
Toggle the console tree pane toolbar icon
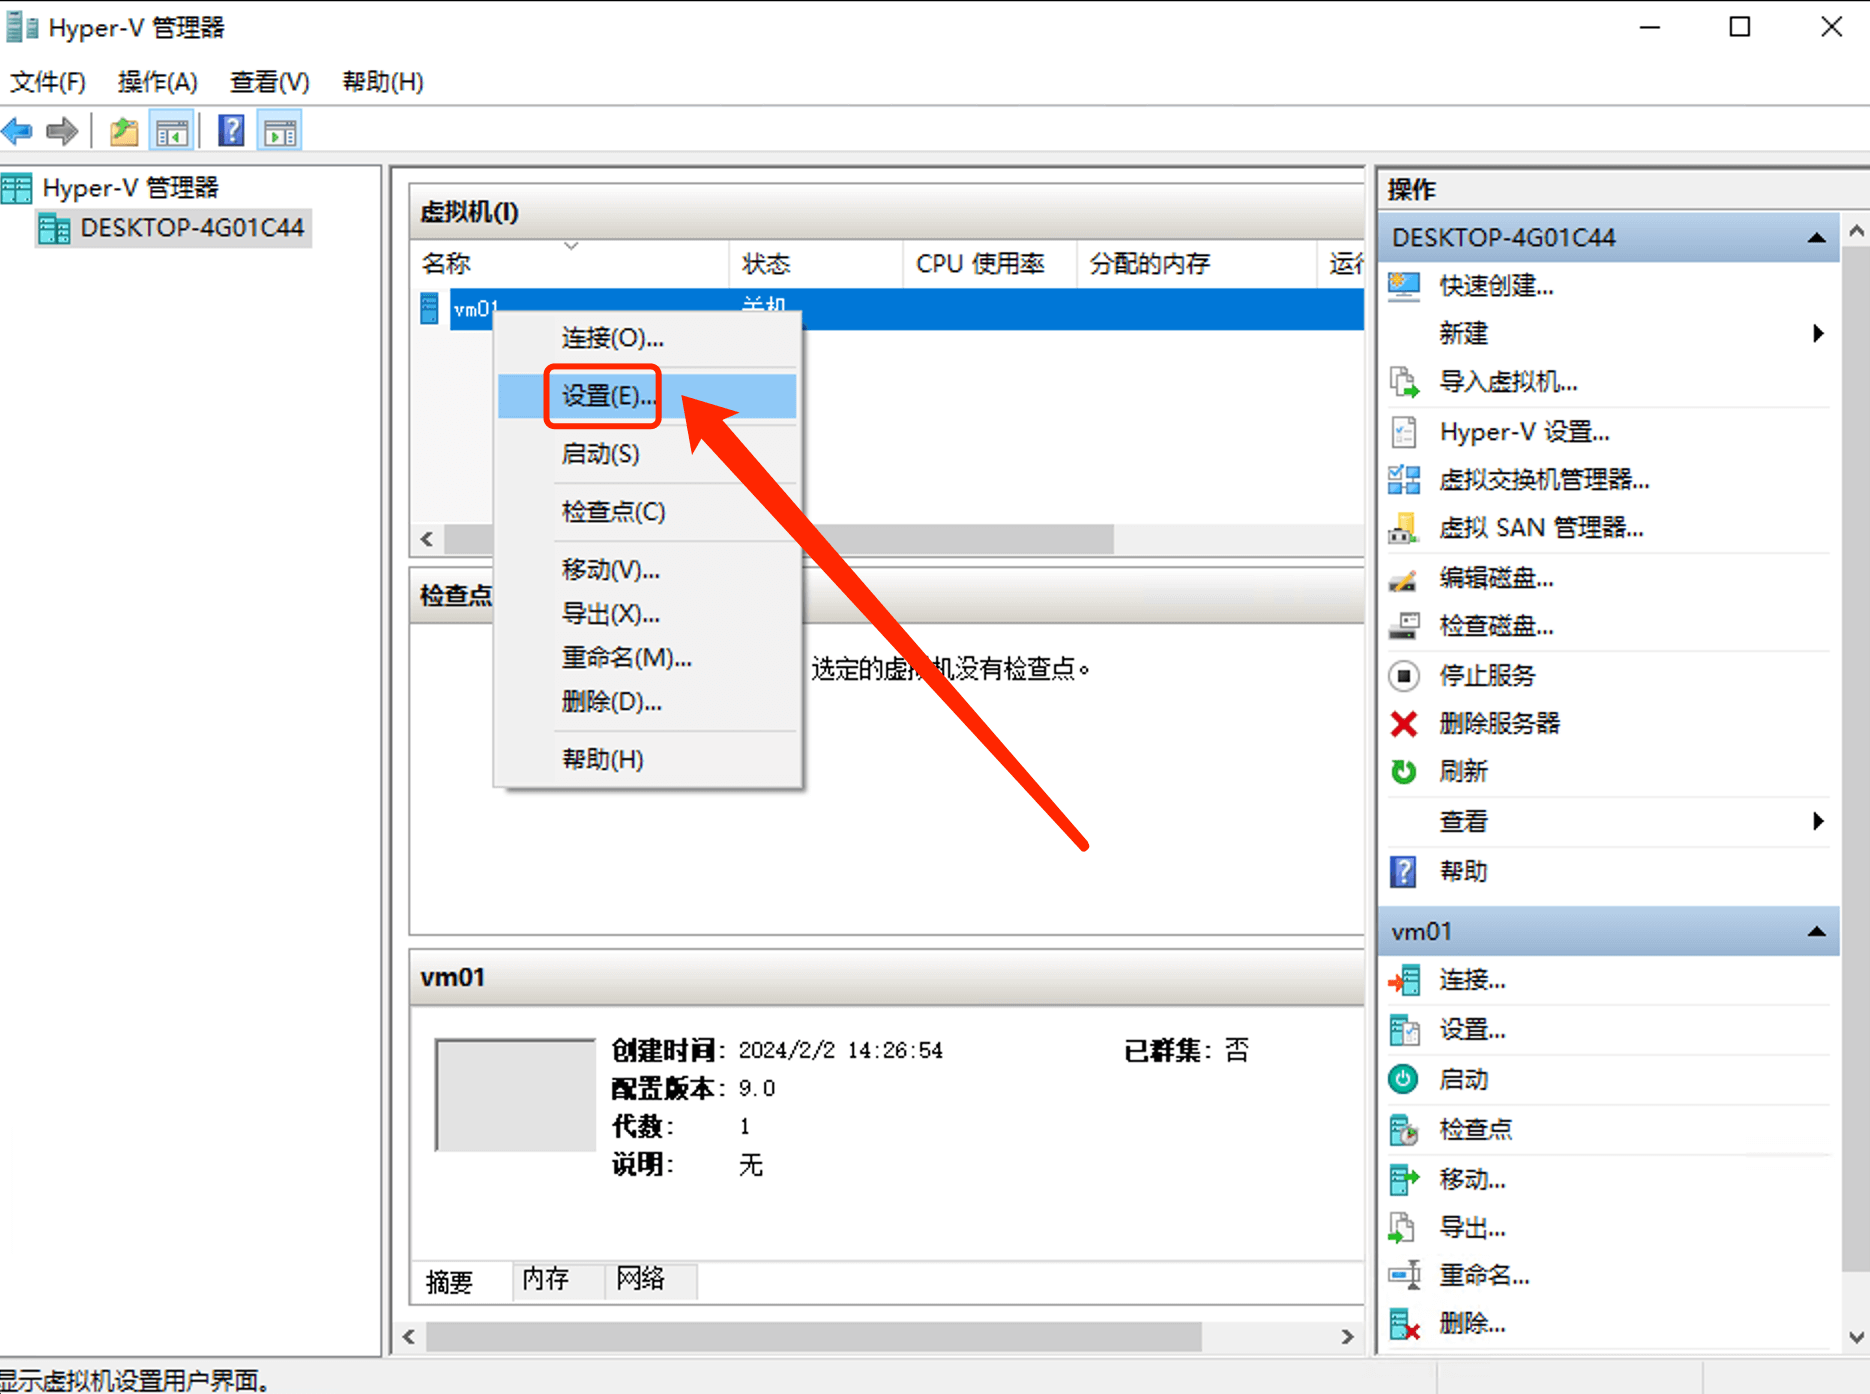(x=172, y=131)
